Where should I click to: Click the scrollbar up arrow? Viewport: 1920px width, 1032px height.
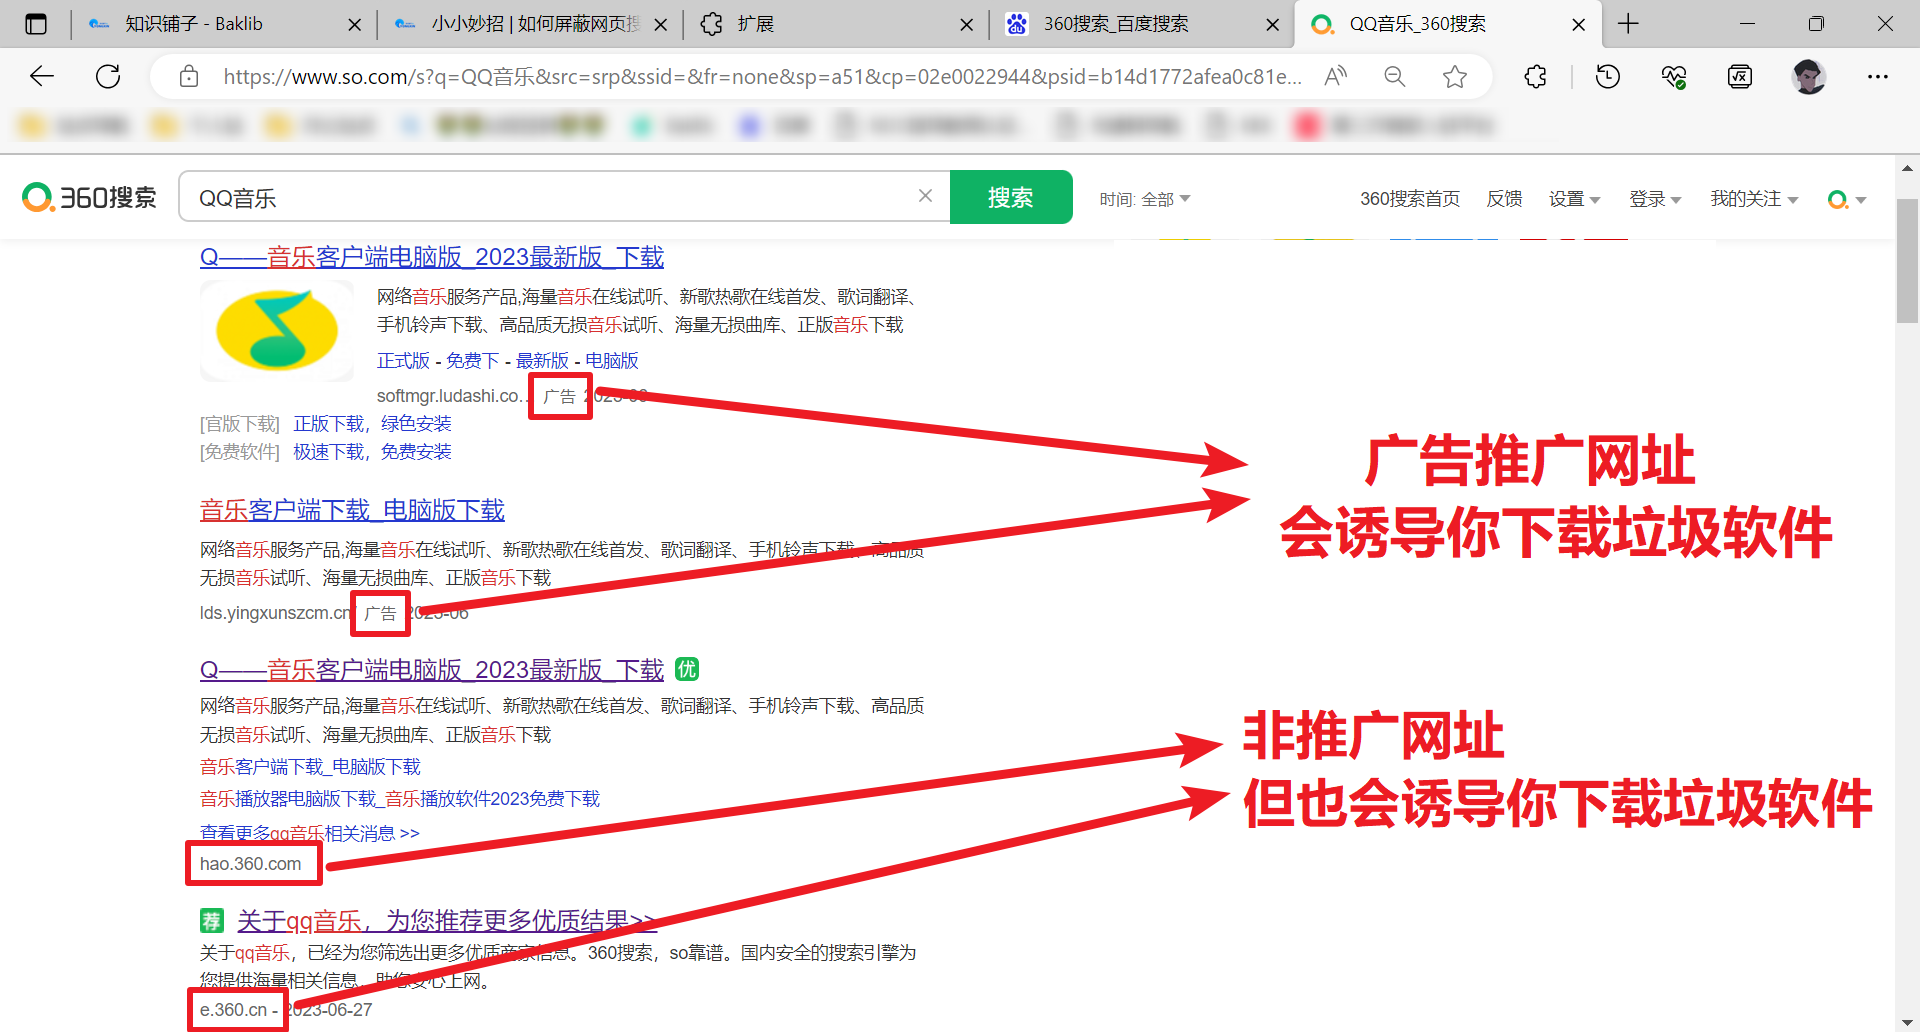pyautogui.click(x=1907, y=168)
